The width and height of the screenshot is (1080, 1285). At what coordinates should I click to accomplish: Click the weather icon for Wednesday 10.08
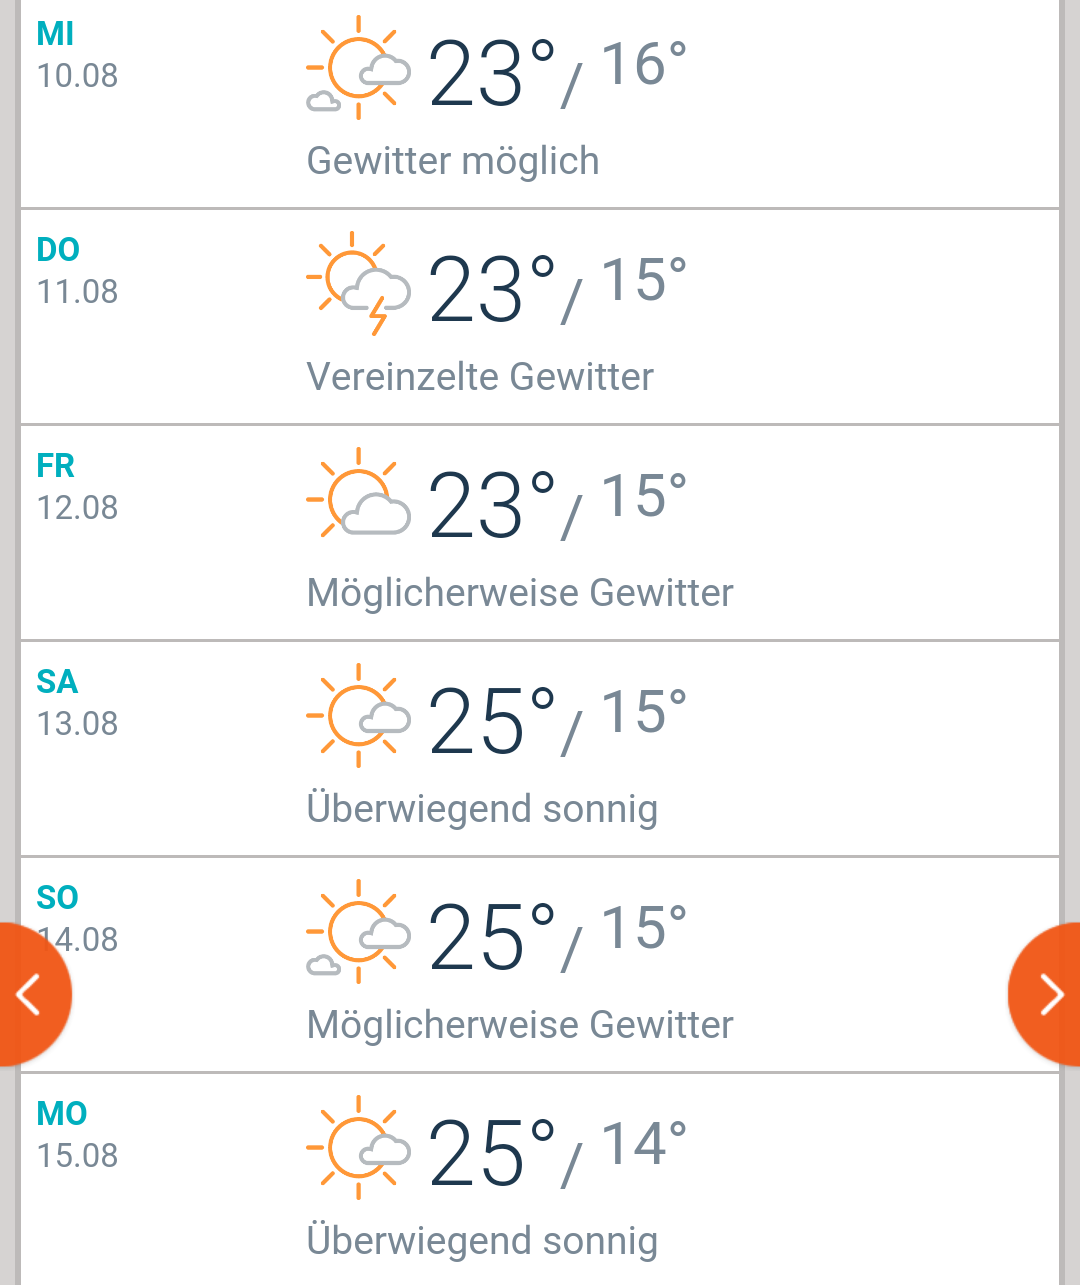click(358, 70)
